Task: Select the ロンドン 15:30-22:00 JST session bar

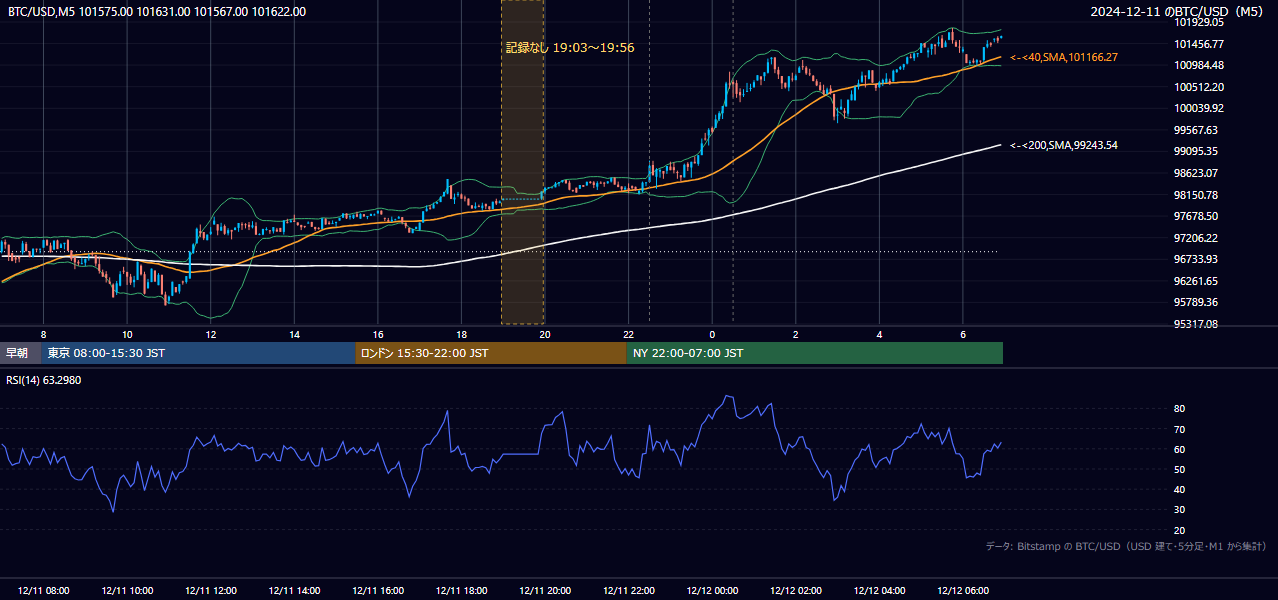Action: (491, 353)
